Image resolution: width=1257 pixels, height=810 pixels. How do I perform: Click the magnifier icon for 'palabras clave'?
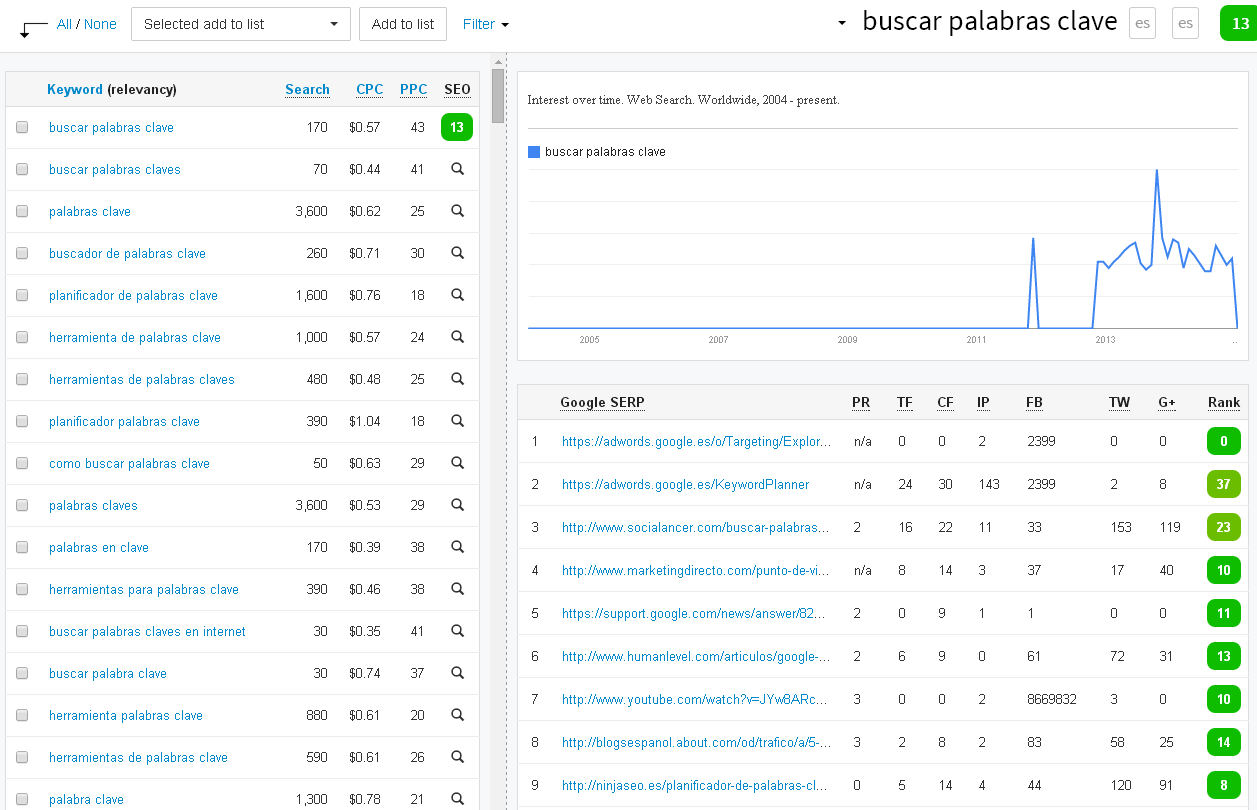(457, 211)
